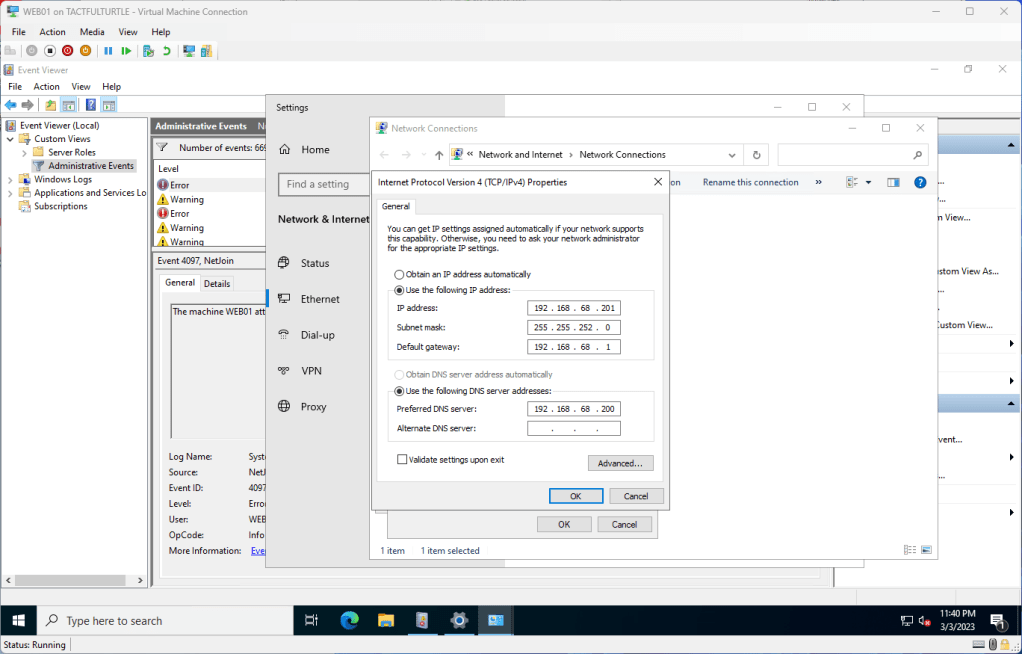Click the Alternate DNS server field
This screenshot has height=654, width=1022.
(574, 429)
